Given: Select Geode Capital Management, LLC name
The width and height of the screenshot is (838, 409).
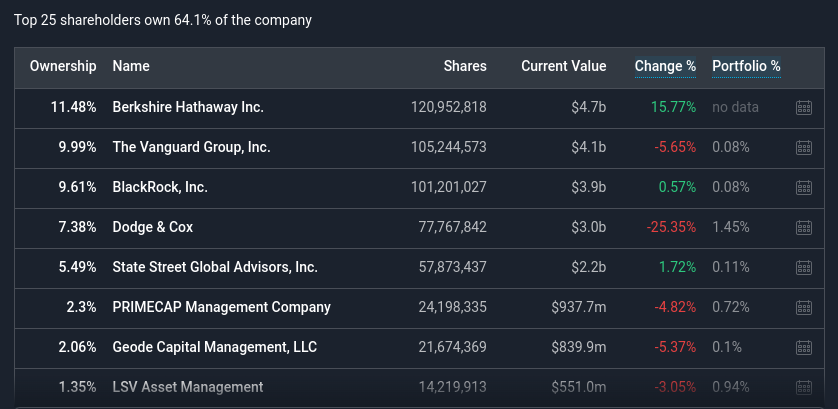Looking at the screenshot, I should (x=215, y=348).
